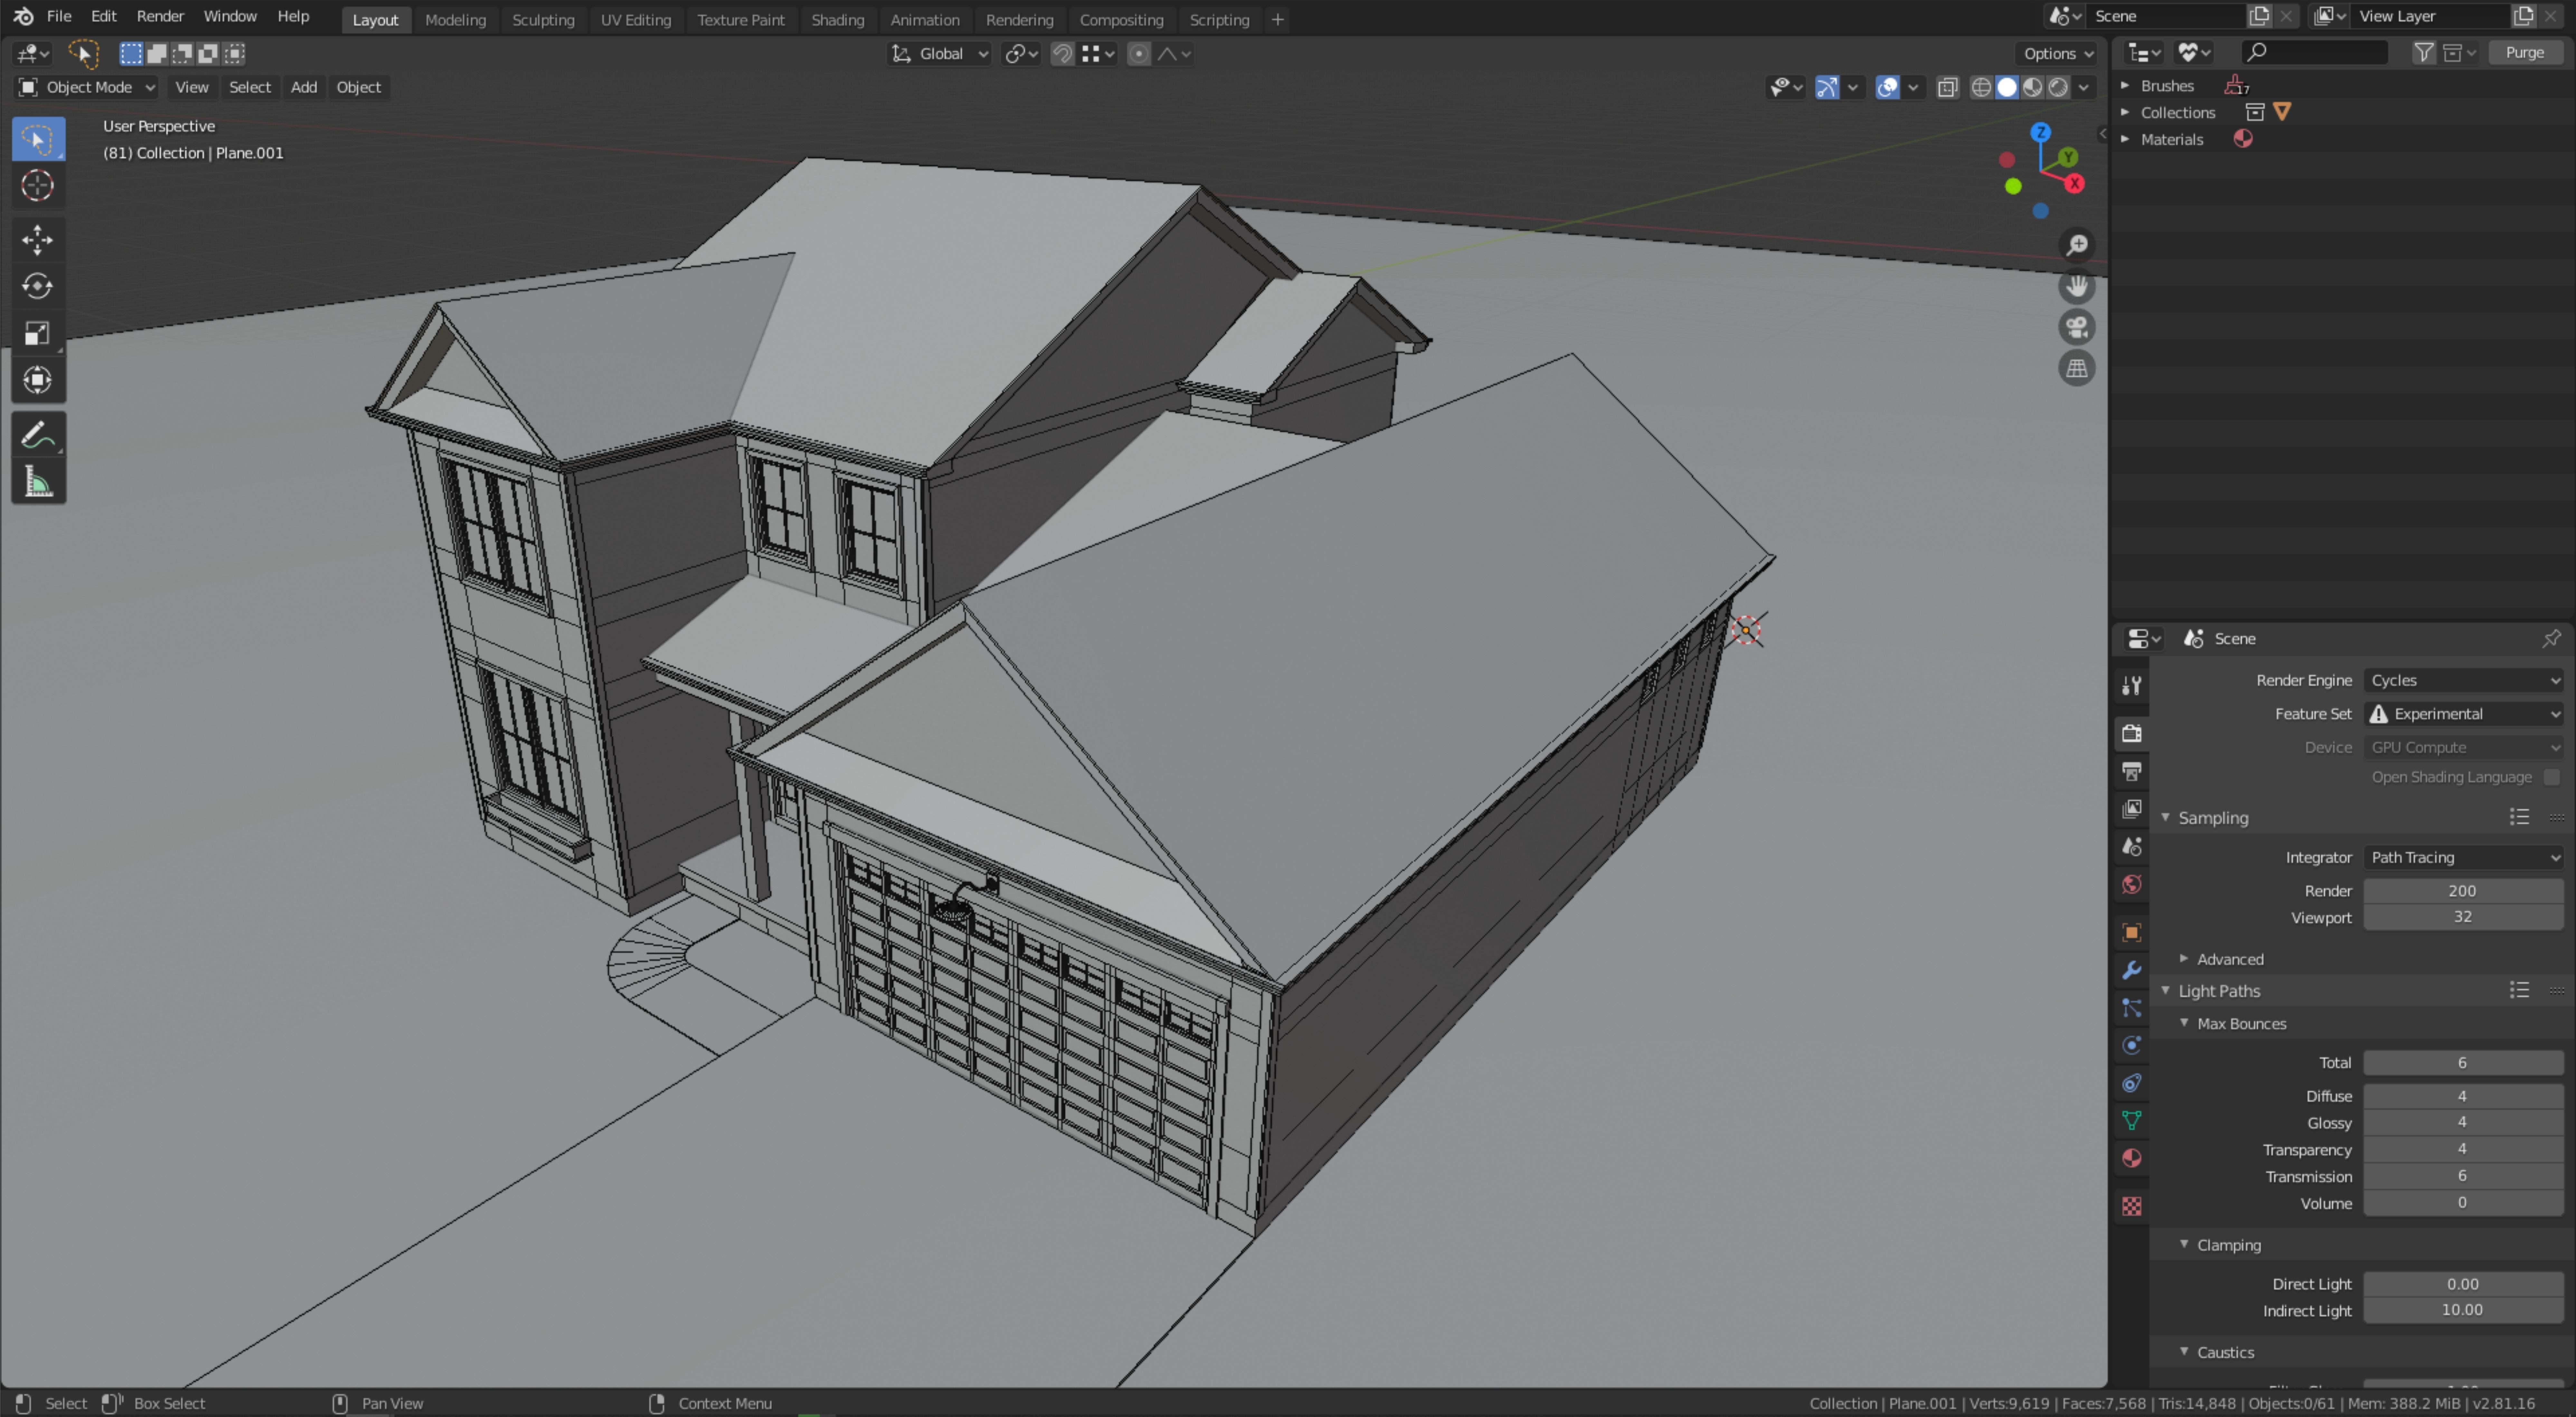Expand Brushes in the outliner
Screen dimensions: 2576x1417
[x=2125, y=86]
